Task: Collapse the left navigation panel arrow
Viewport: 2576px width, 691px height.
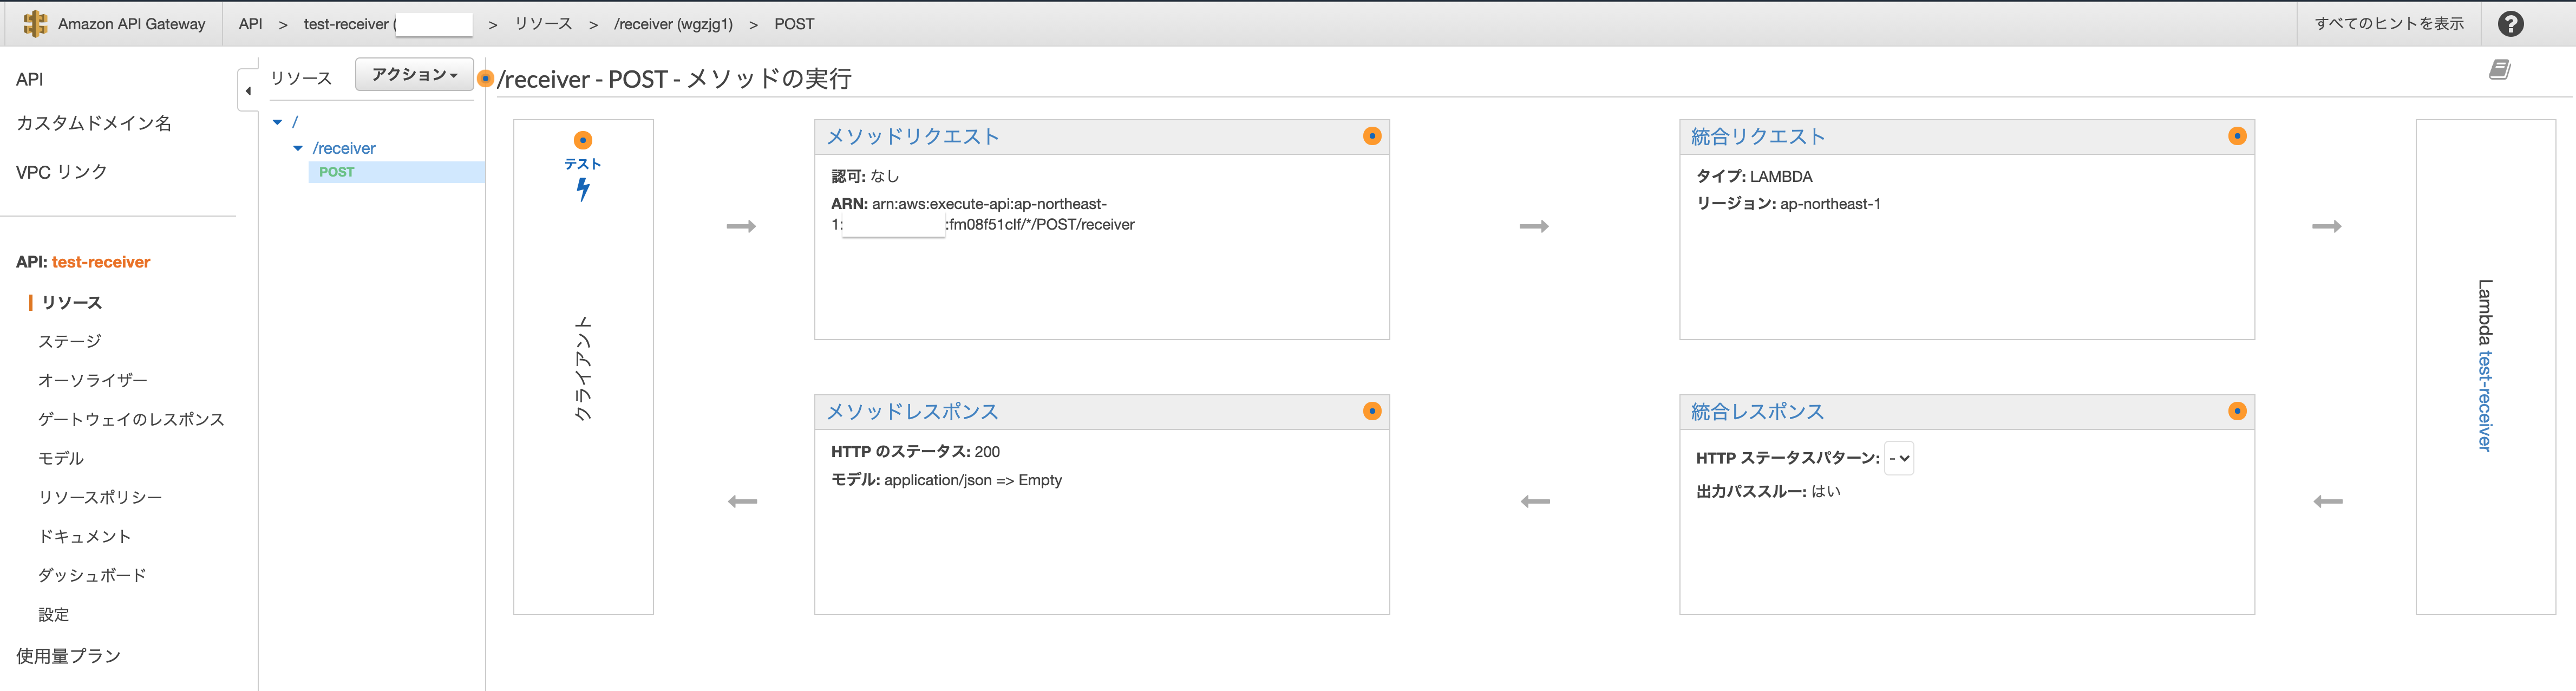Action: pos(248,91)
